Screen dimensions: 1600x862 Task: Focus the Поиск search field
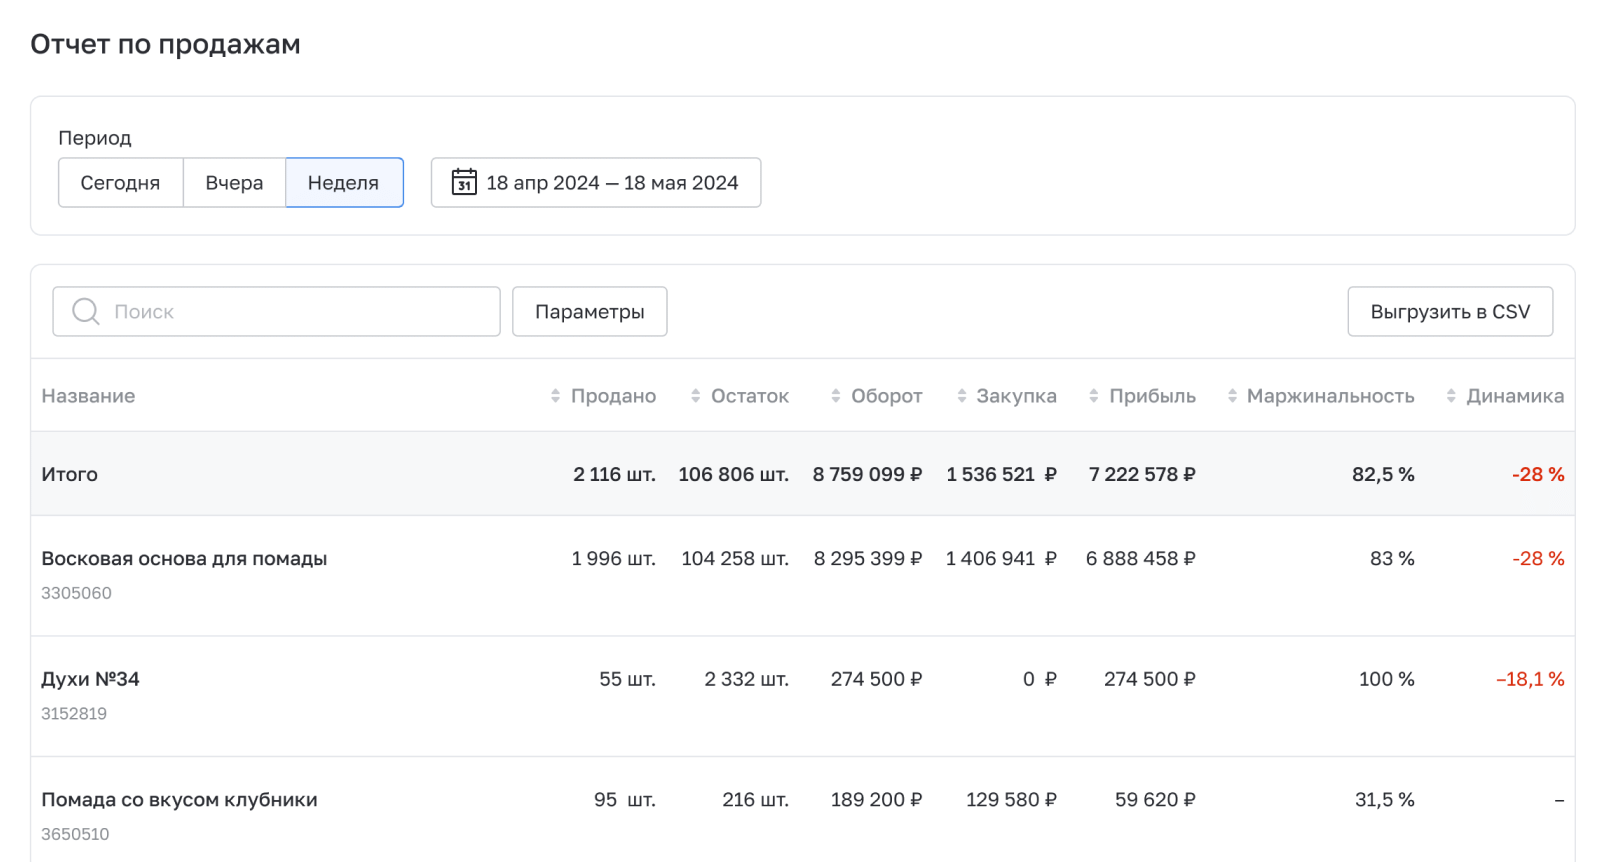click(300, 312)
